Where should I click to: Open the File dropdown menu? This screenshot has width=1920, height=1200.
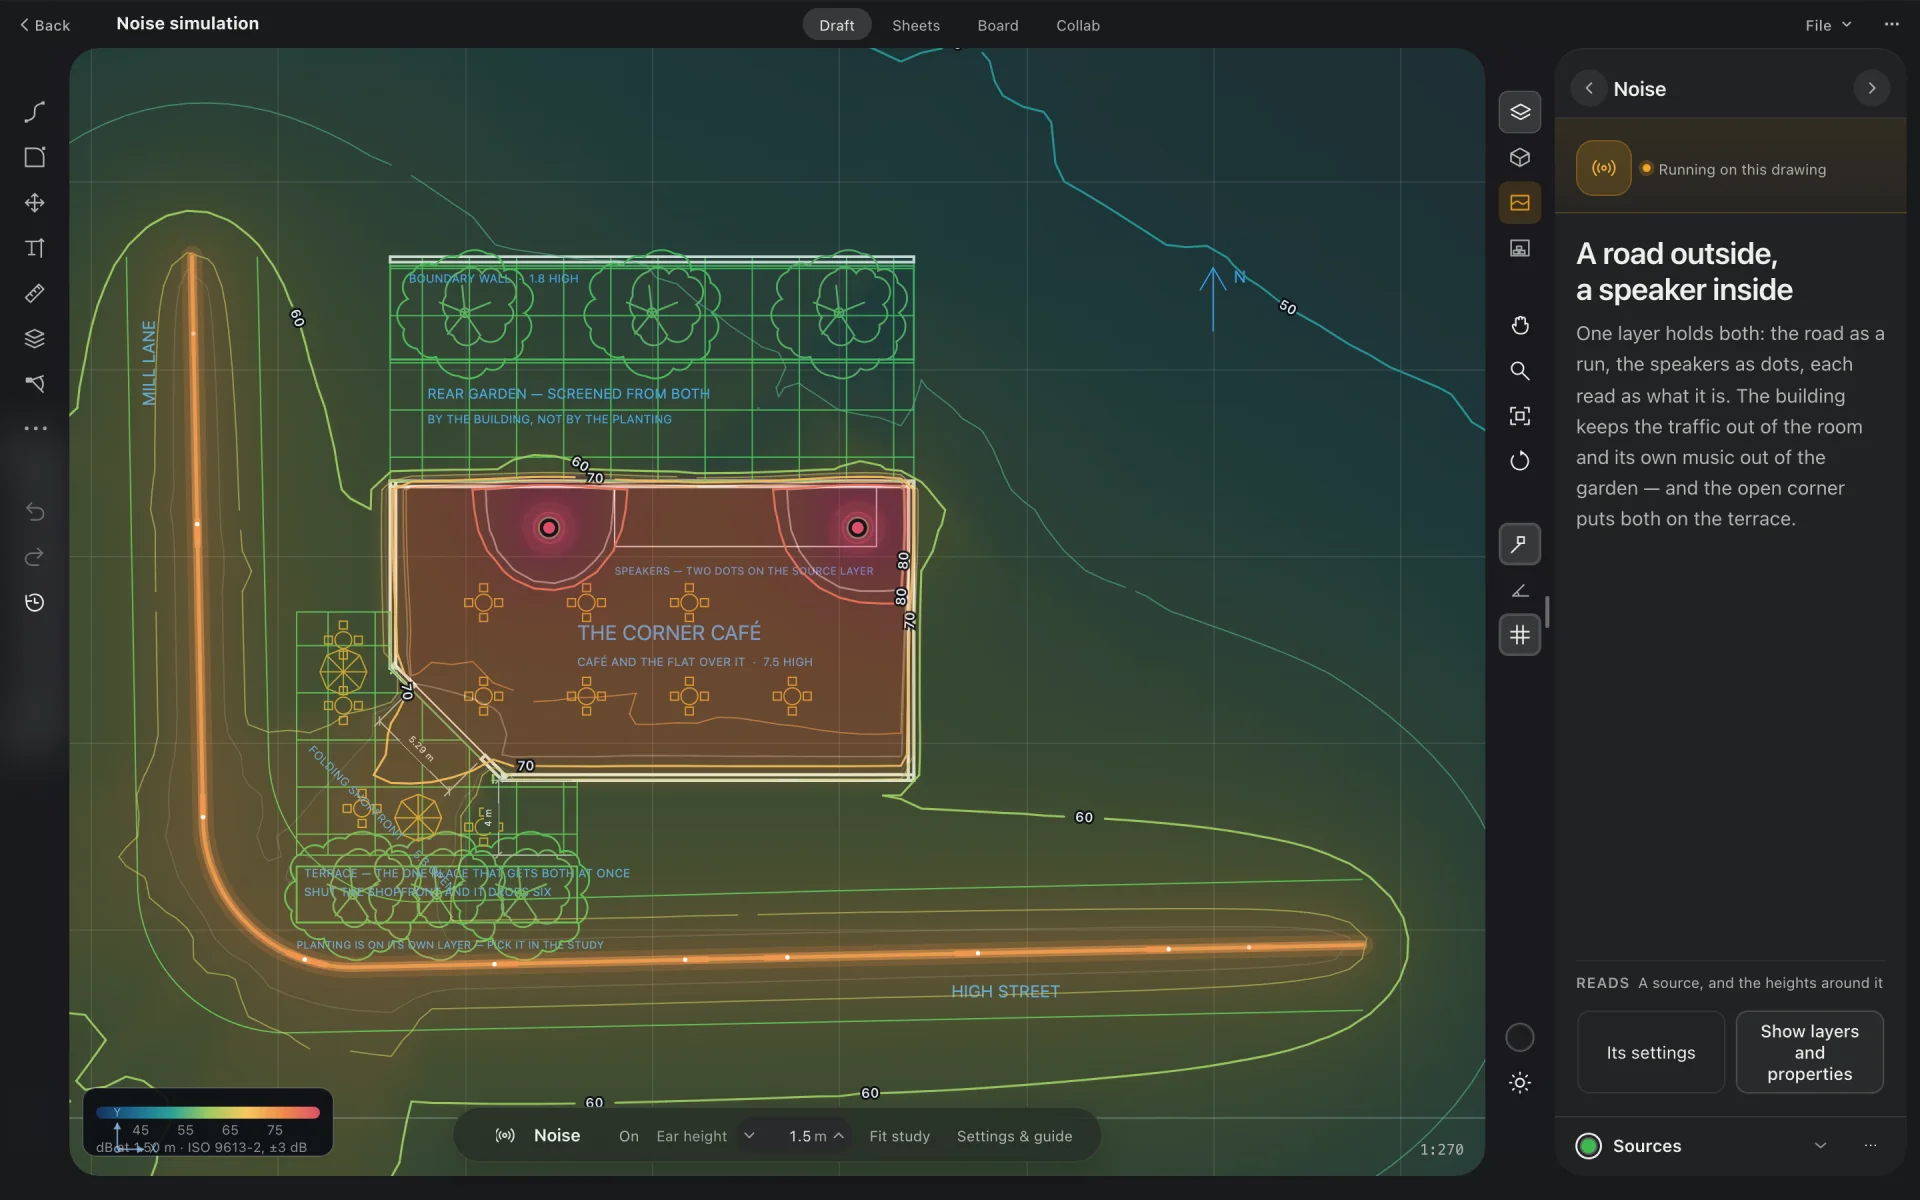tap(1828, 25)
